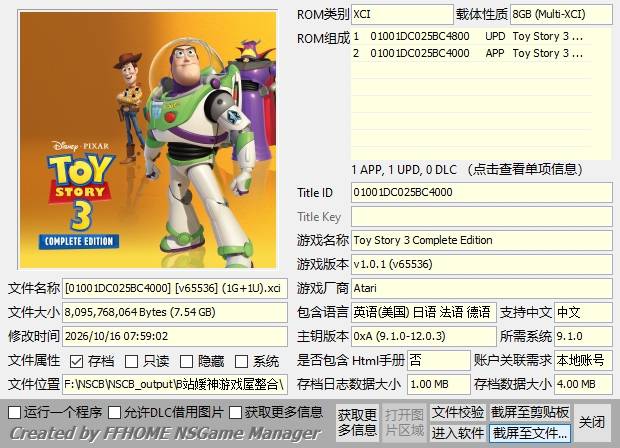Save screenshot via 截屏至文件... button

click(530, 433)
